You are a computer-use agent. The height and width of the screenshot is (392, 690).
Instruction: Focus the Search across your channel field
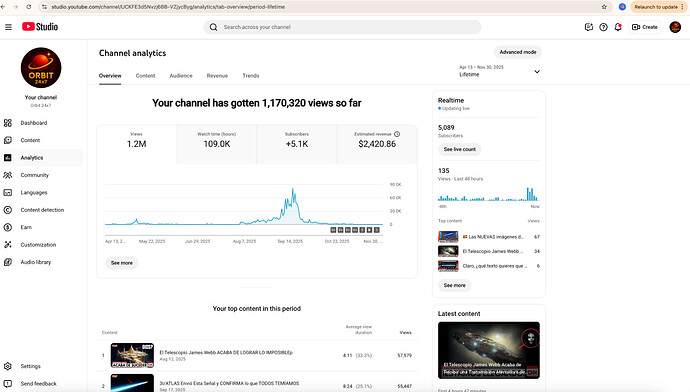pos(342,27)
